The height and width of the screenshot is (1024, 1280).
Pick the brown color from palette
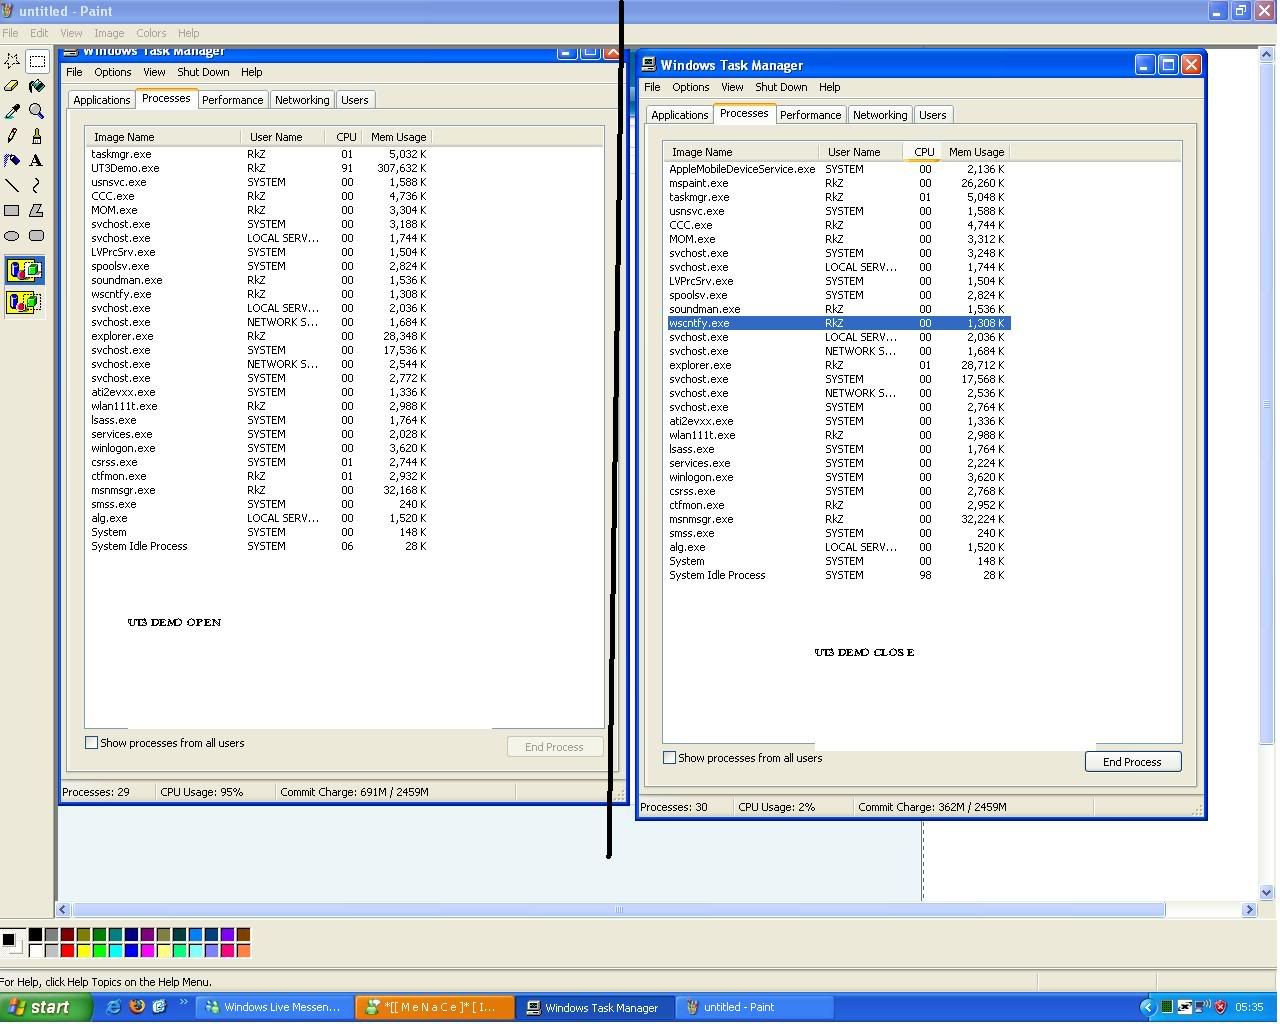pyautogui.click(x=243, y=934)
